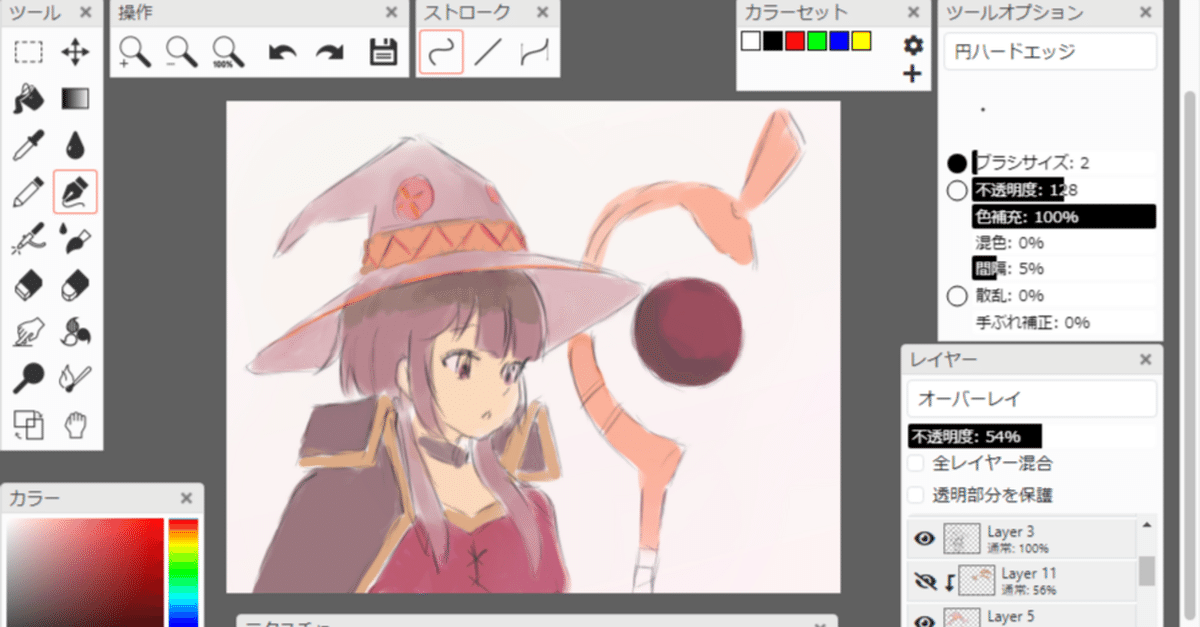Choose the bezier curve stroke mode
The height and width of the screenshot is (627, 1200).
(x=534, y=52)
